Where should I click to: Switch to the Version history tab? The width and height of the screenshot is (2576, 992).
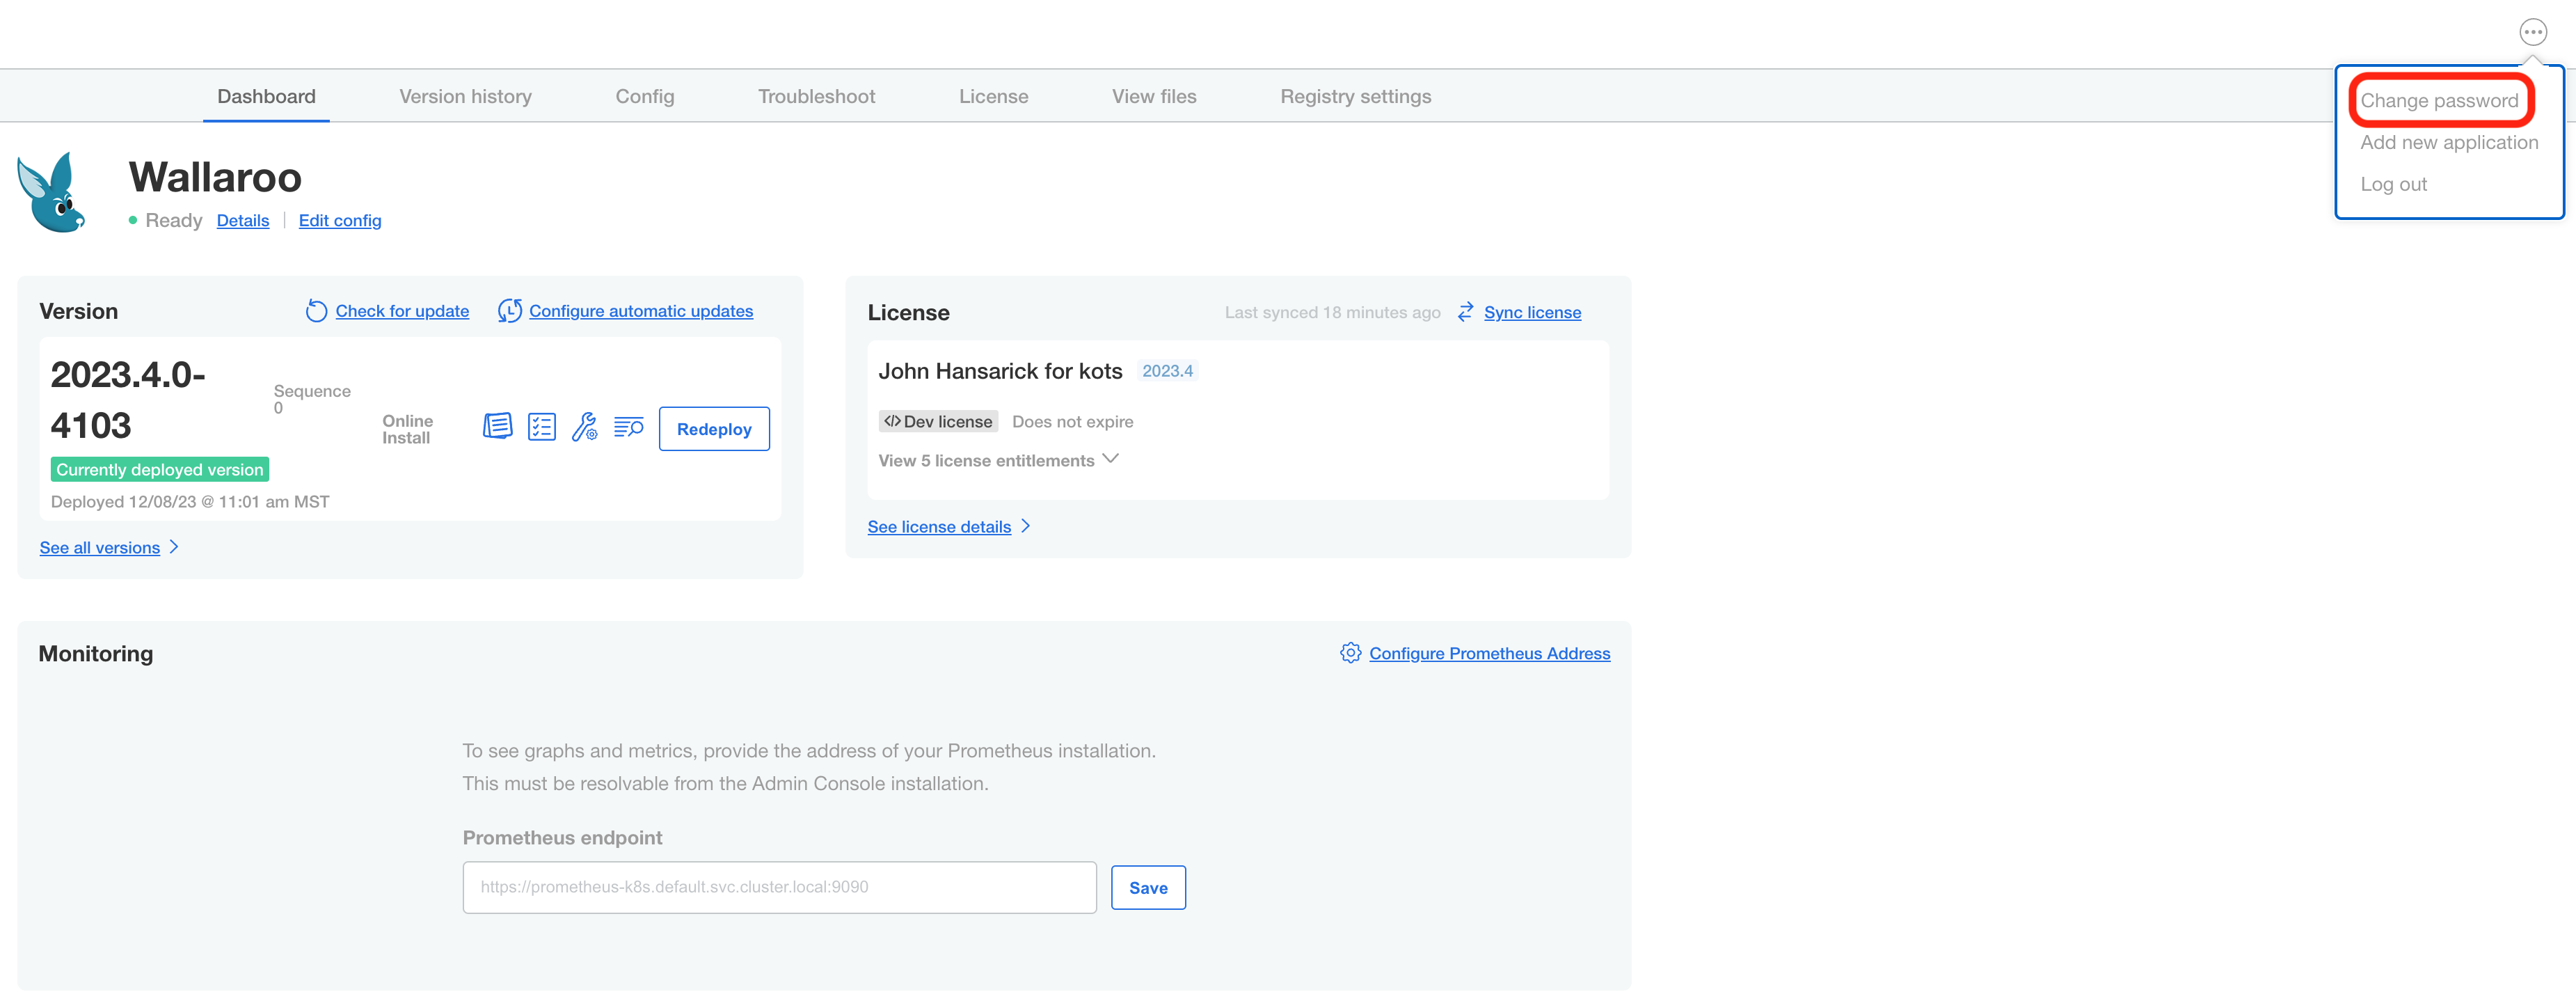coord(465,96)
